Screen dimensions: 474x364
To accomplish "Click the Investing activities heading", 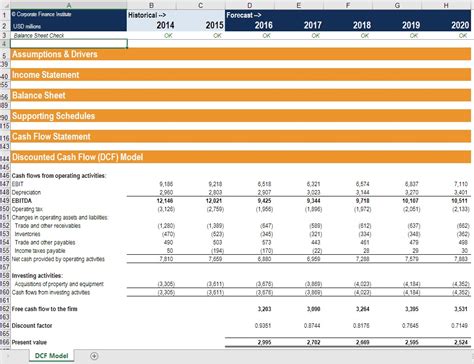I will pyautogui.click(x=37, y=276).
